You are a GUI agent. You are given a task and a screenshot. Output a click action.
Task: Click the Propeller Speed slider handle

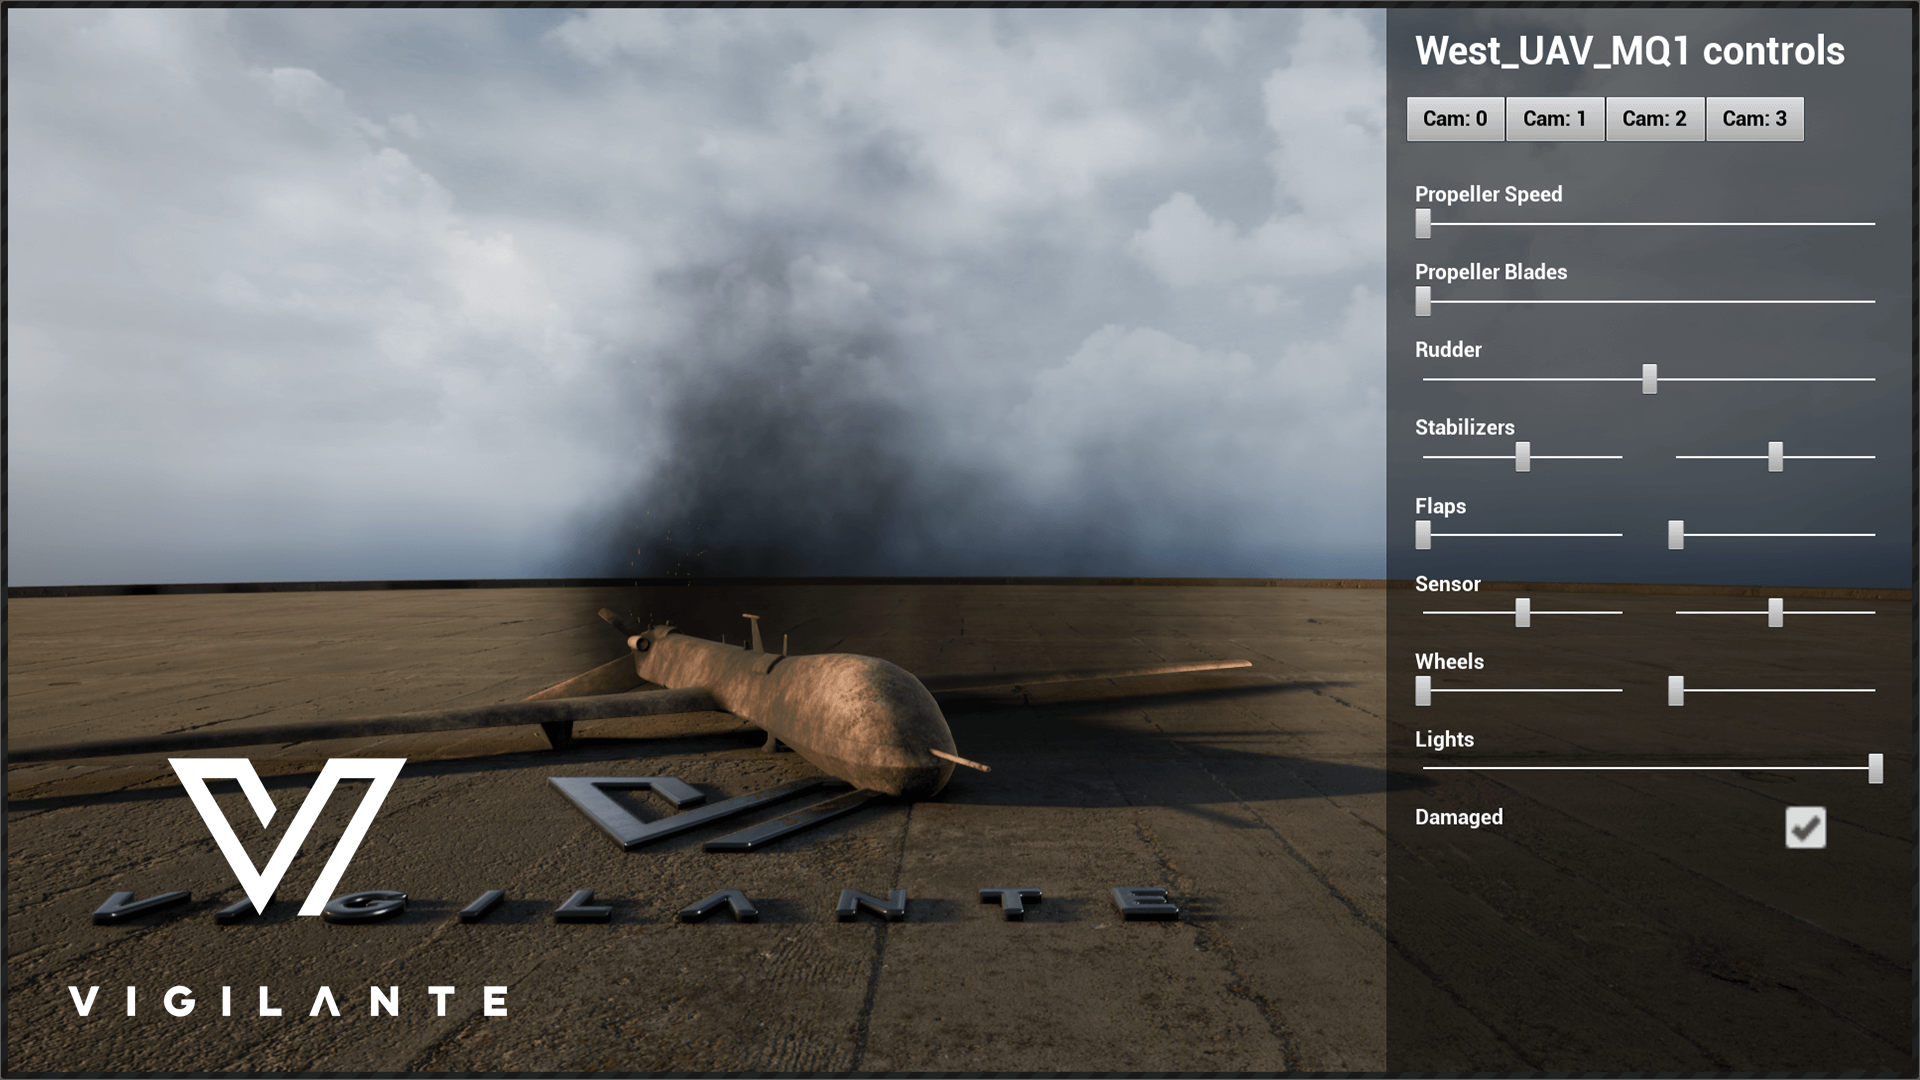pos(1423,224)
